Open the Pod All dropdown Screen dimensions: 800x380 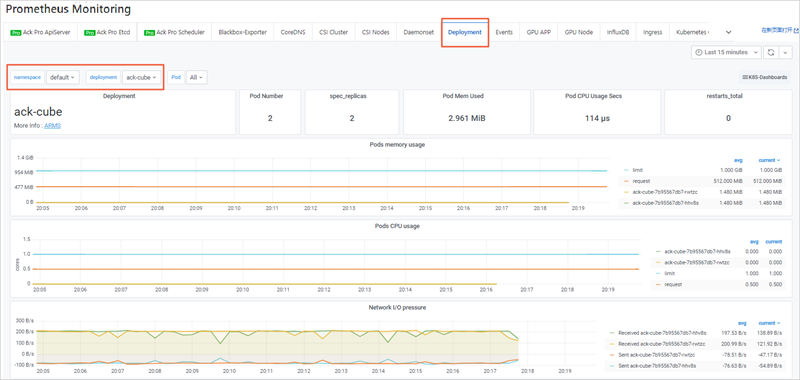tap(196, 77)
